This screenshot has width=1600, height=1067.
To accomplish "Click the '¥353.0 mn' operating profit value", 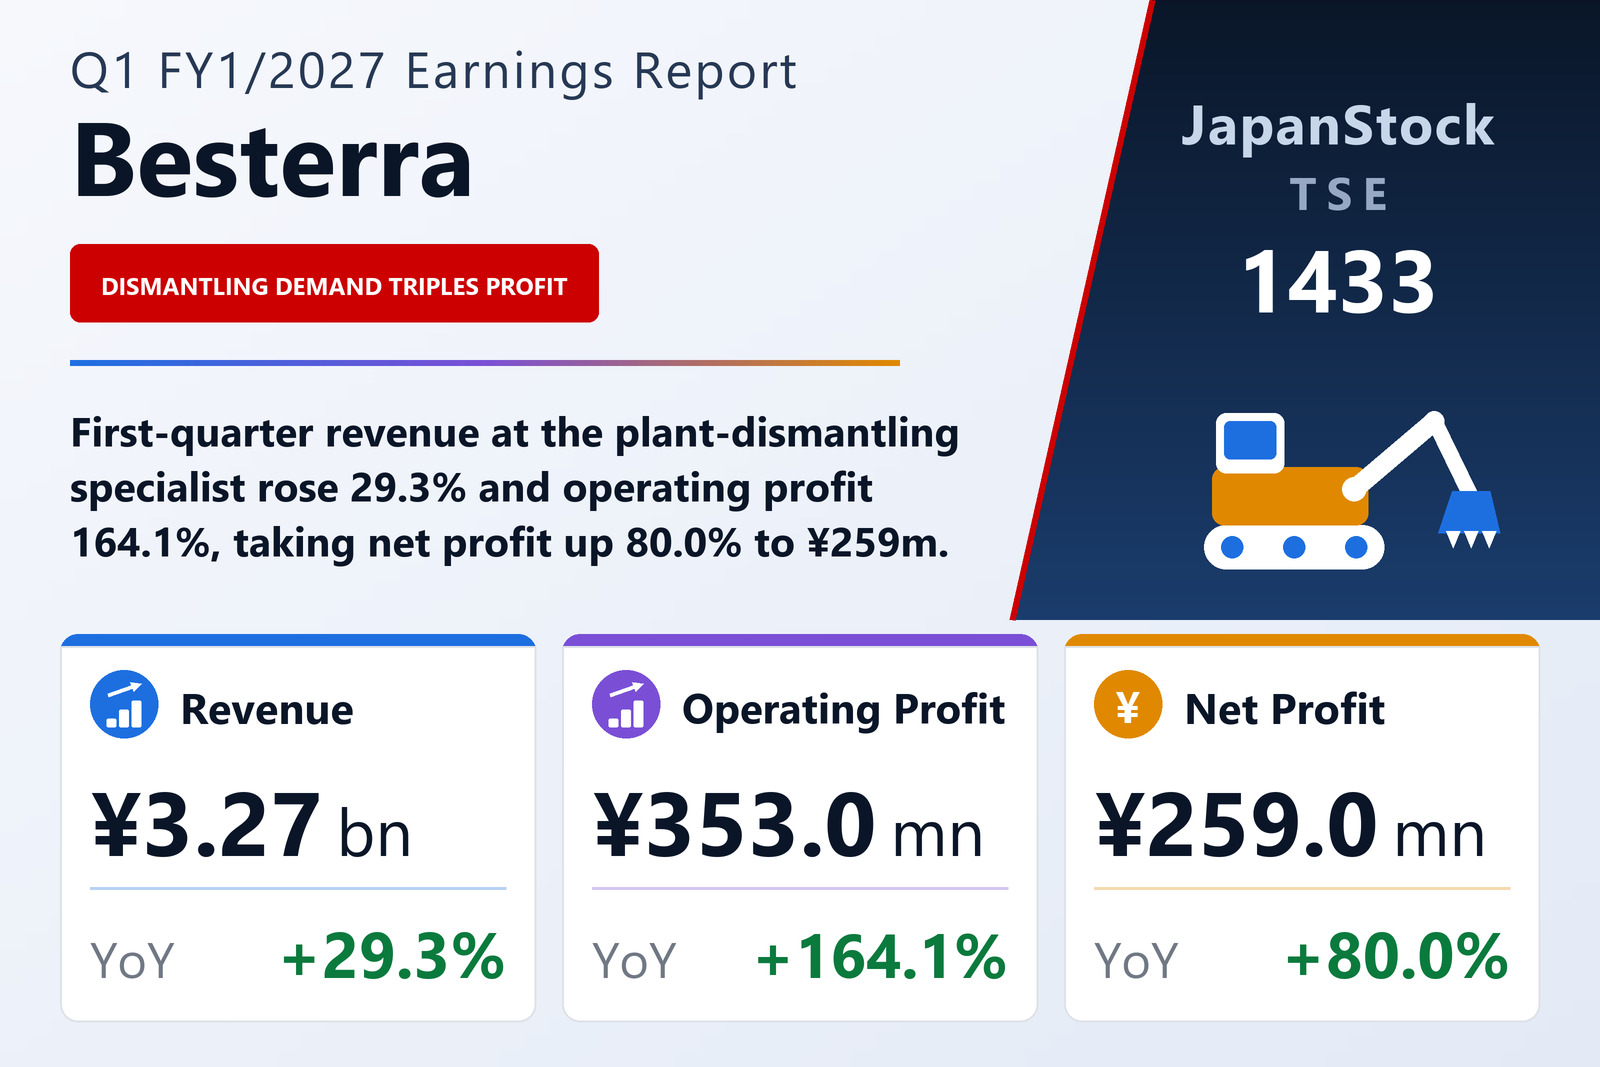I will click(x=789, y=826).
